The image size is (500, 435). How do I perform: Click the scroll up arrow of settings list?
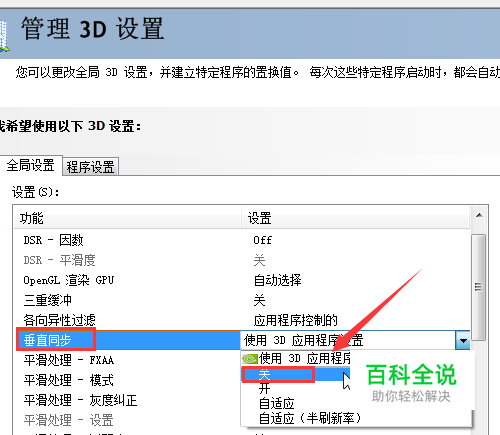479,215
